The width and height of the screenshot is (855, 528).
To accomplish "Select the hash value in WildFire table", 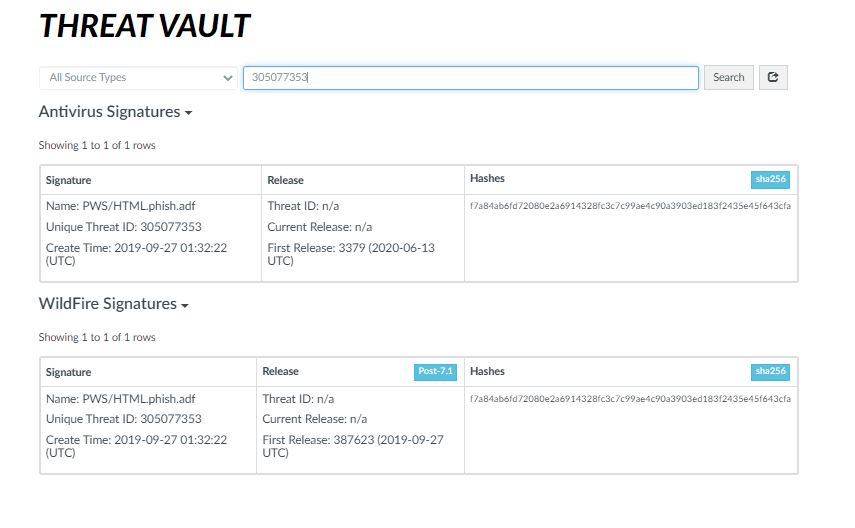I will coord(630,398).
